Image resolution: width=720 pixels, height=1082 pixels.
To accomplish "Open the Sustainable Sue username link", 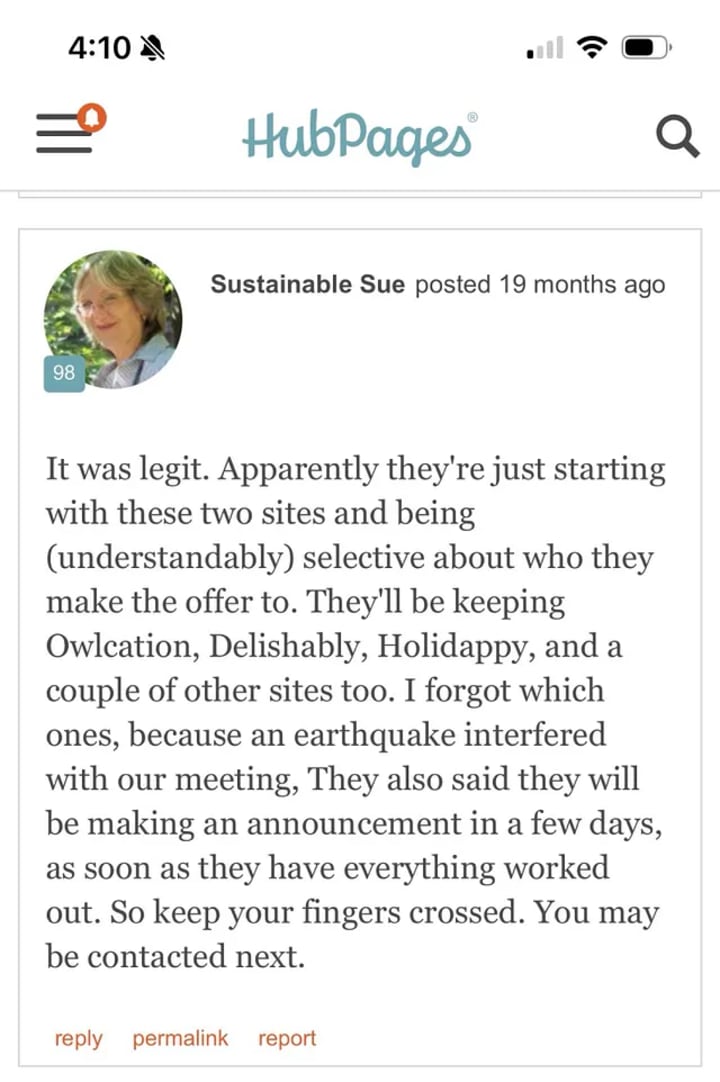I will click(307, 284).
